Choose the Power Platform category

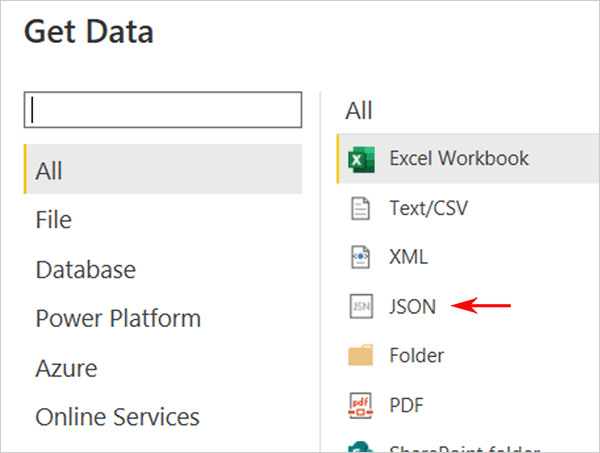point(118,318)
